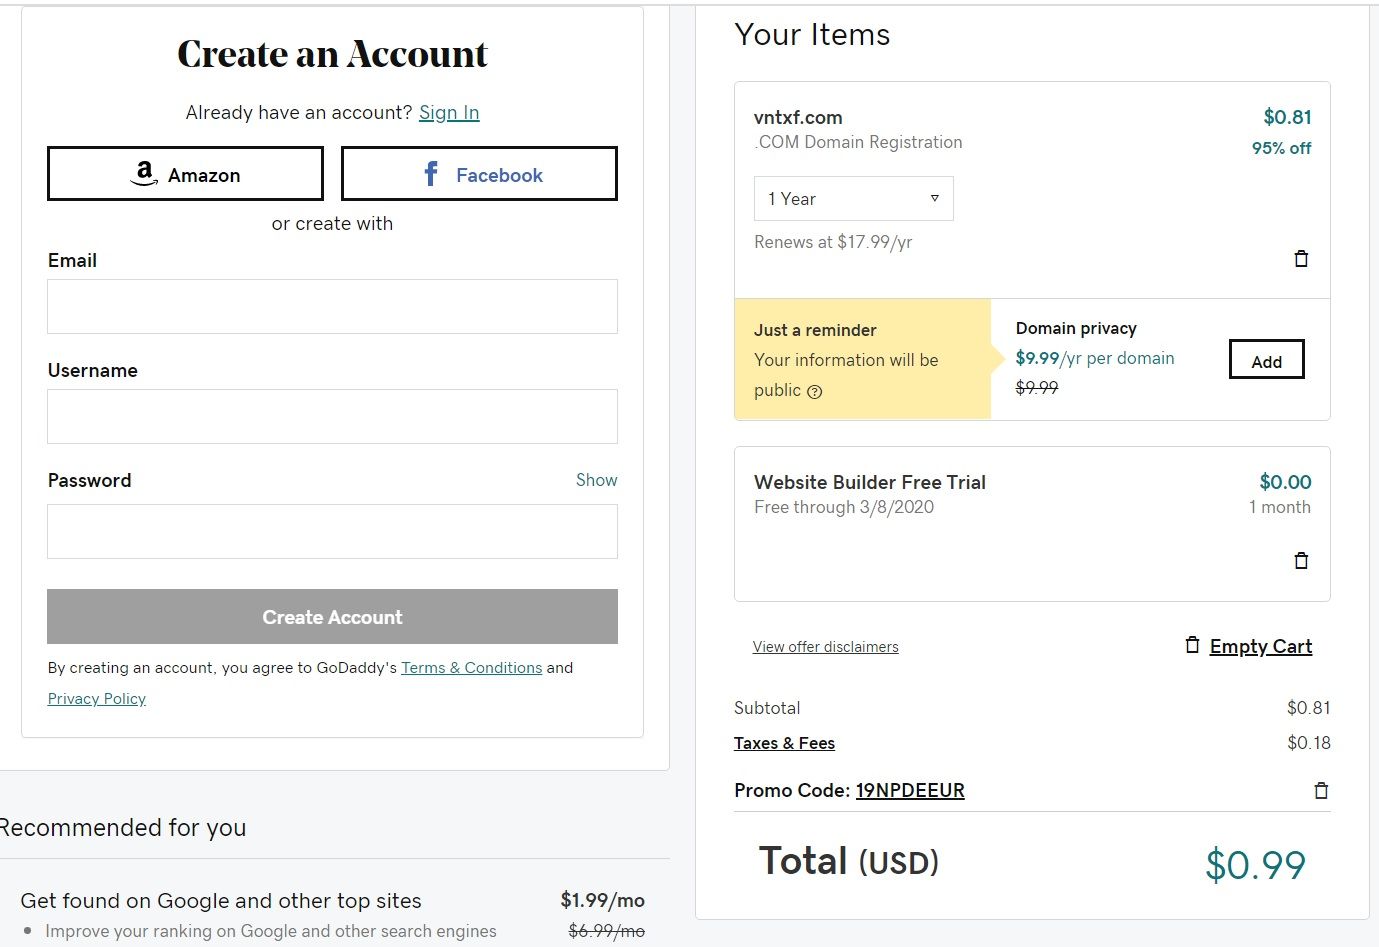Click the Facebook logo icon
This screenshot has height=947, width=1379.
[x=431, y=174]
